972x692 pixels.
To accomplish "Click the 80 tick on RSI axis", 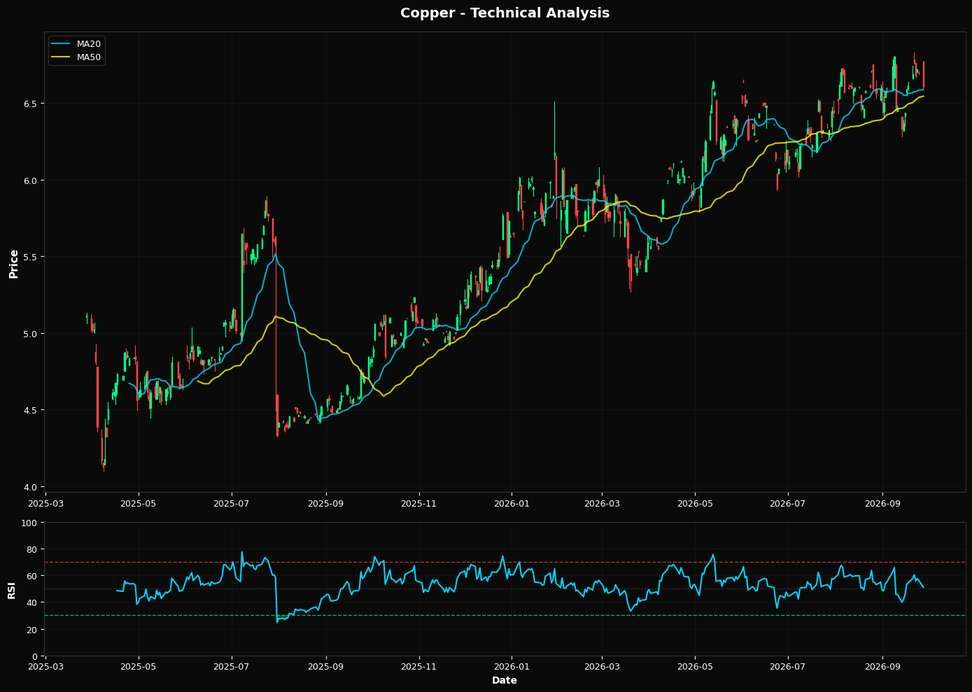I will (34, 549).
